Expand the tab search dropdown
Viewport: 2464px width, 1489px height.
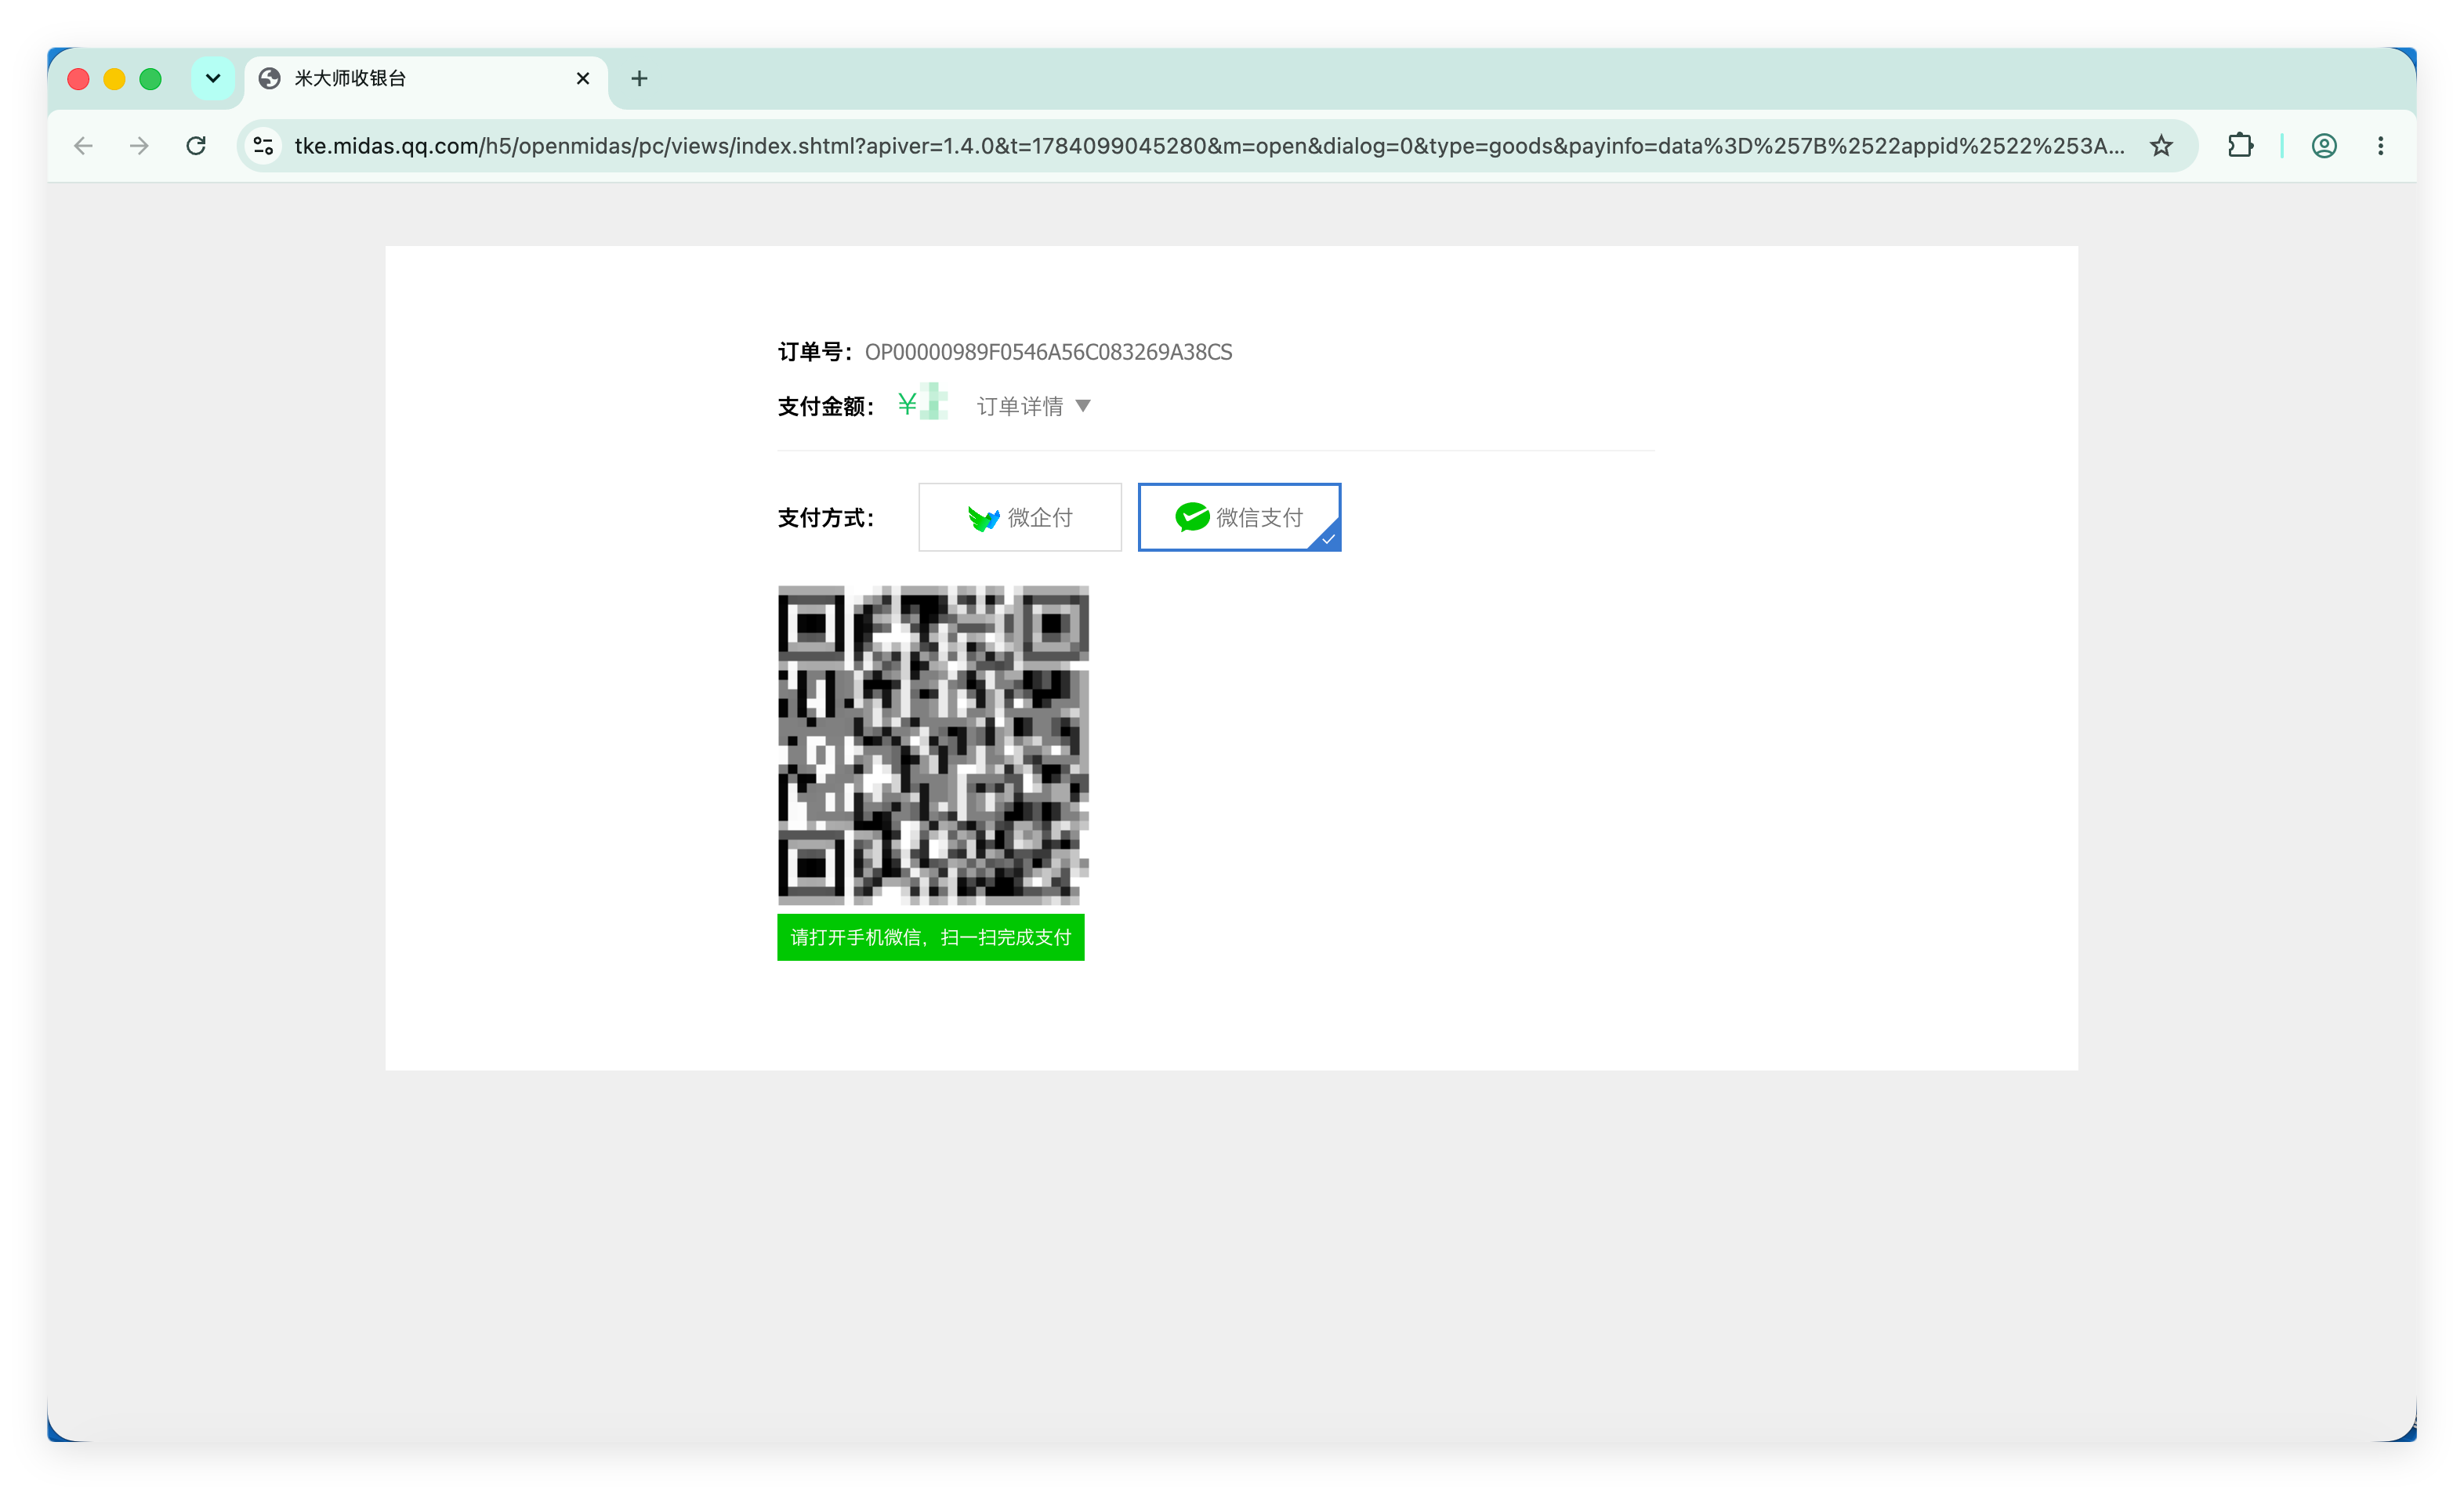[213, 78]
